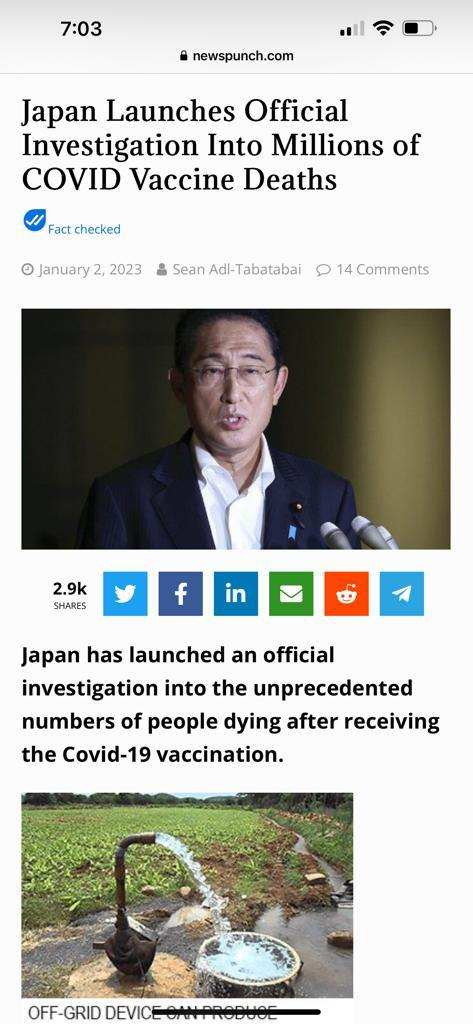
Task: Tap the newspunch.com address bar
Action: tap(236, 56)
